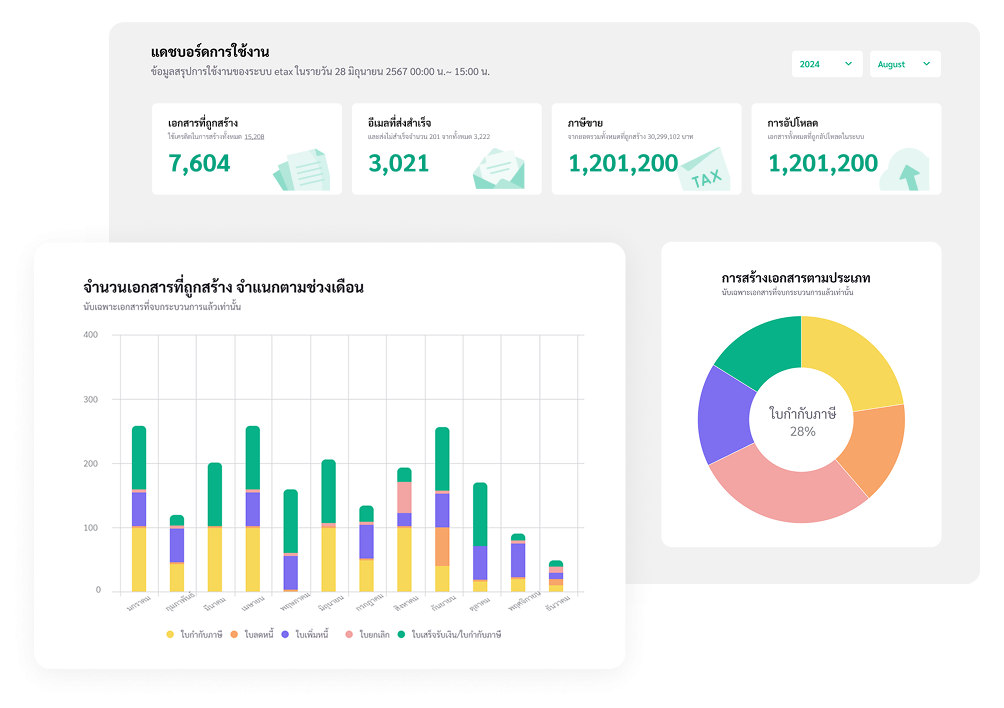Screen dimensions: 1004x708
Task: Click the documents icon in เอกสารที่ถูกสร้าง card
Action: point(301,168)
